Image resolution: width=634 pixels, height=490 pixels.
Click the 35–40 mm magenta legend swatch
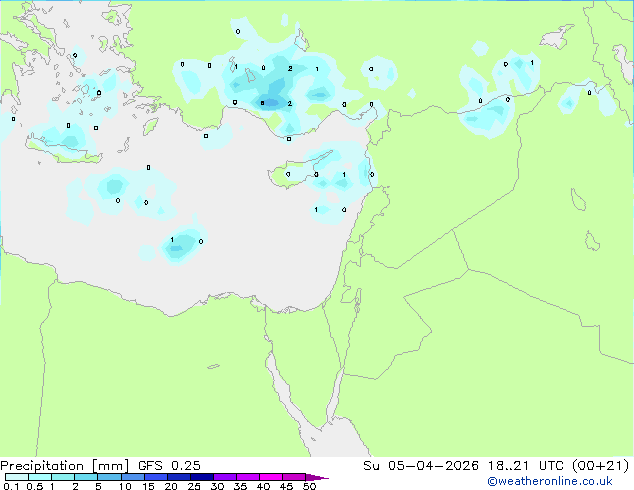click(x=248, y=477)
